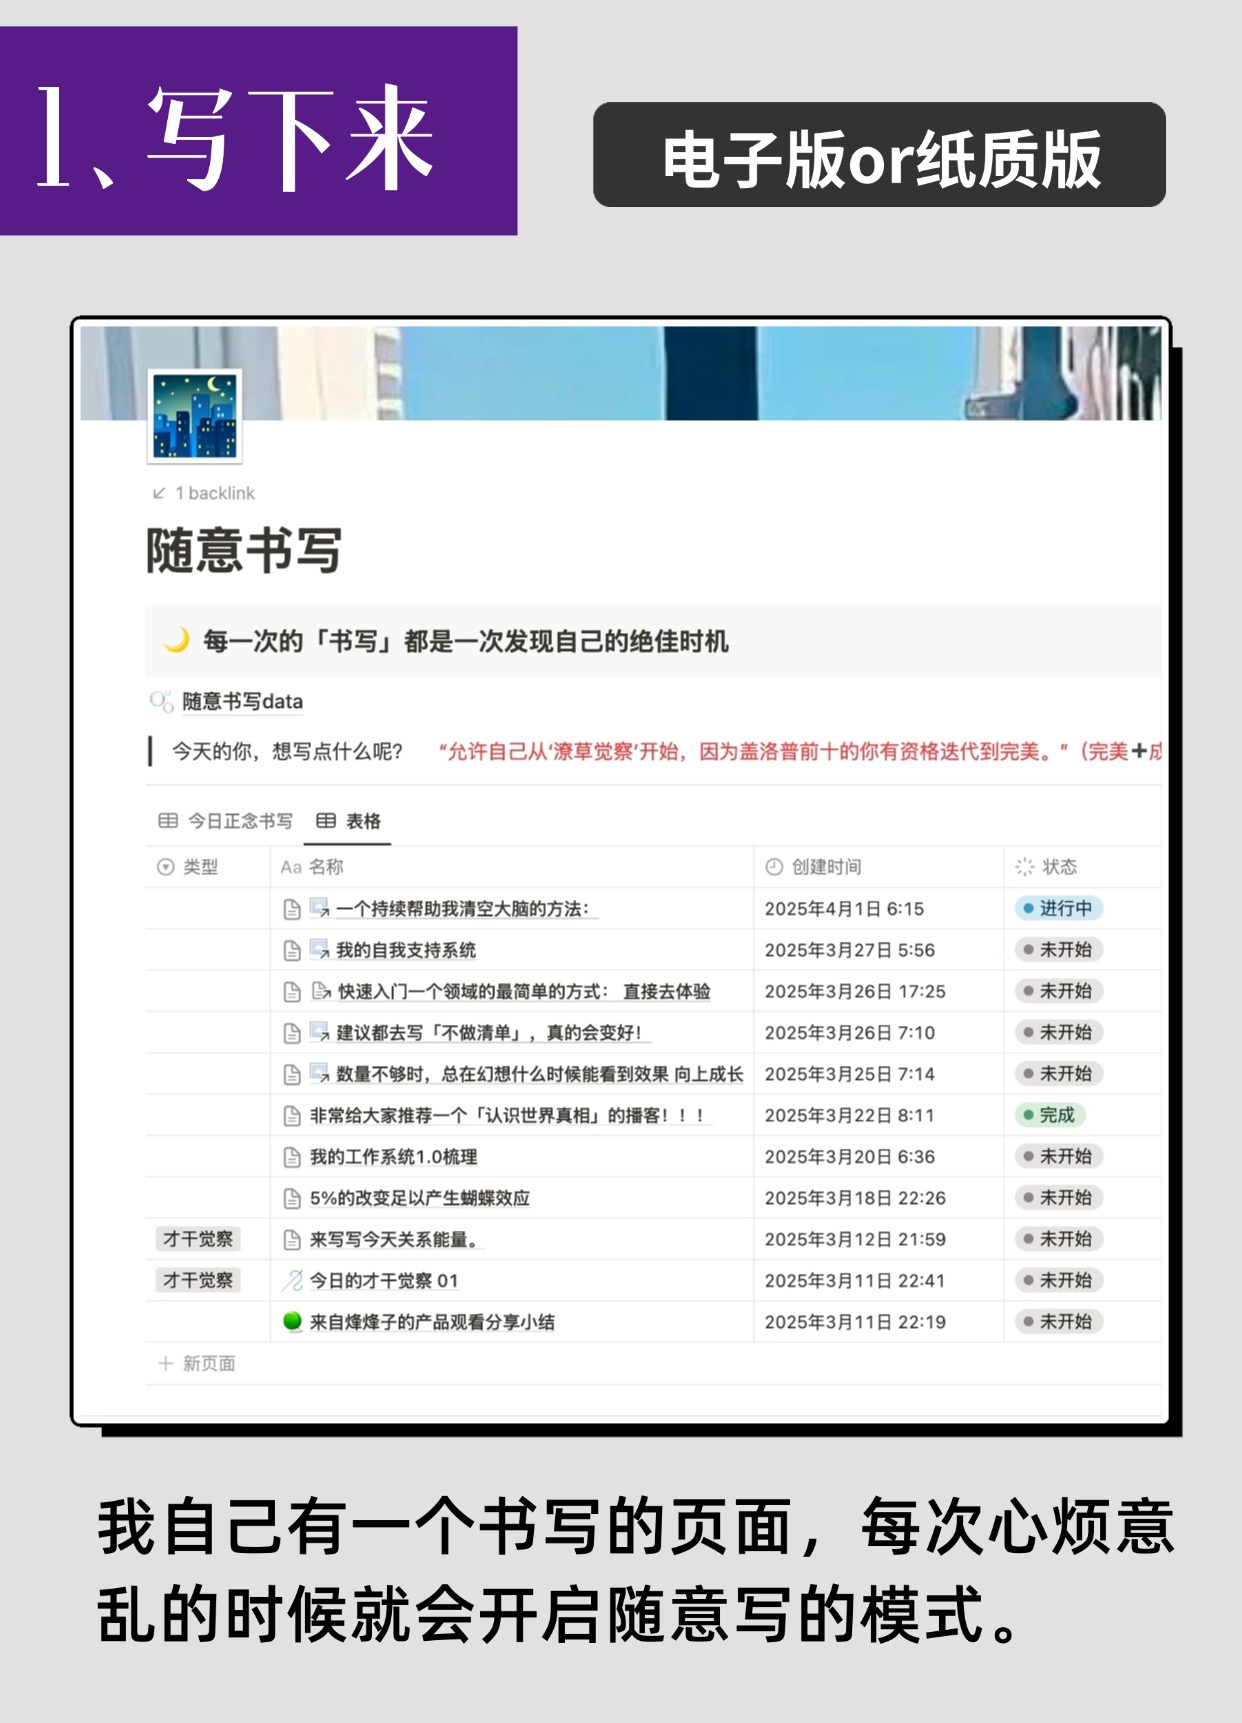Open the 名称 column header menu
1242x1723 pixels.
(x=325, y=867)
